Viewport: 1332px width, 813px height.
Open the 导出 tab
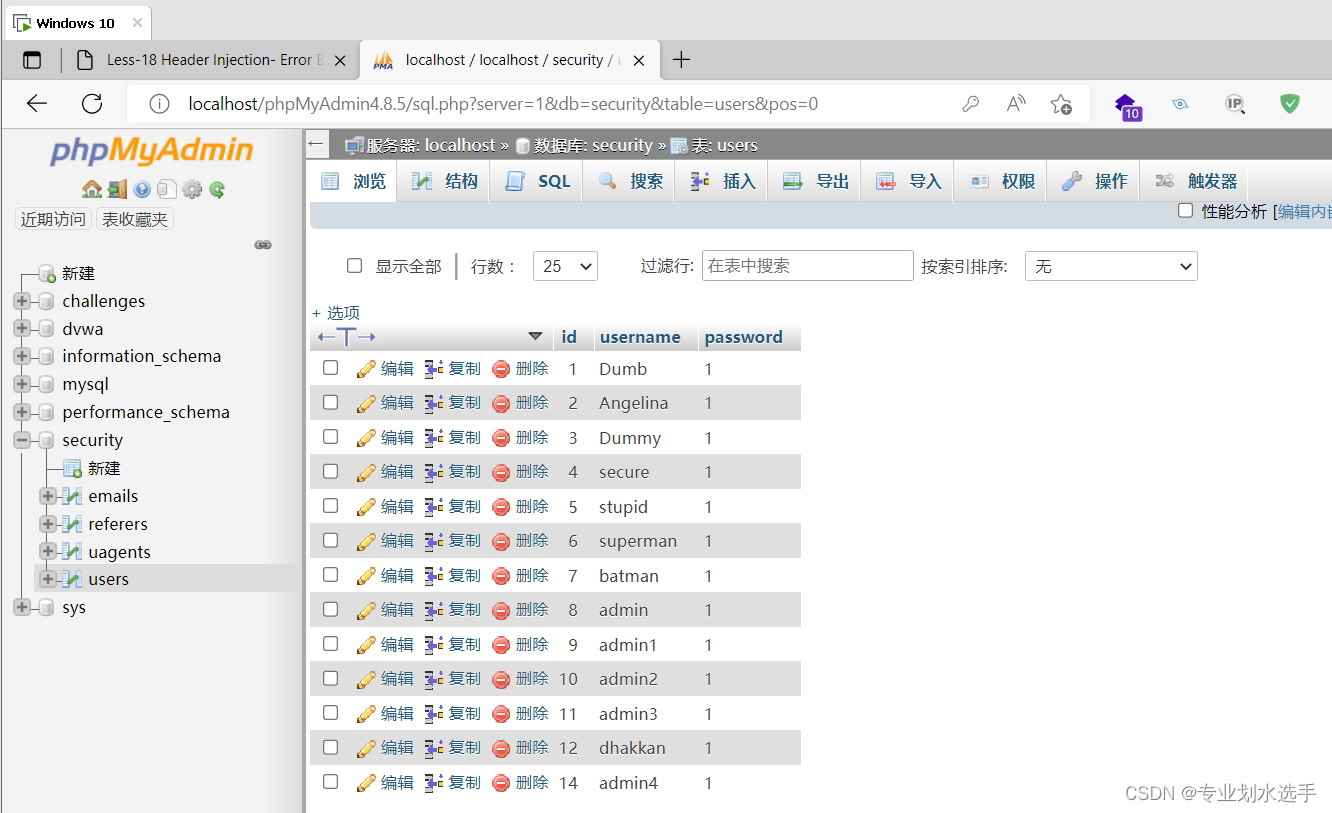[815, 181]
